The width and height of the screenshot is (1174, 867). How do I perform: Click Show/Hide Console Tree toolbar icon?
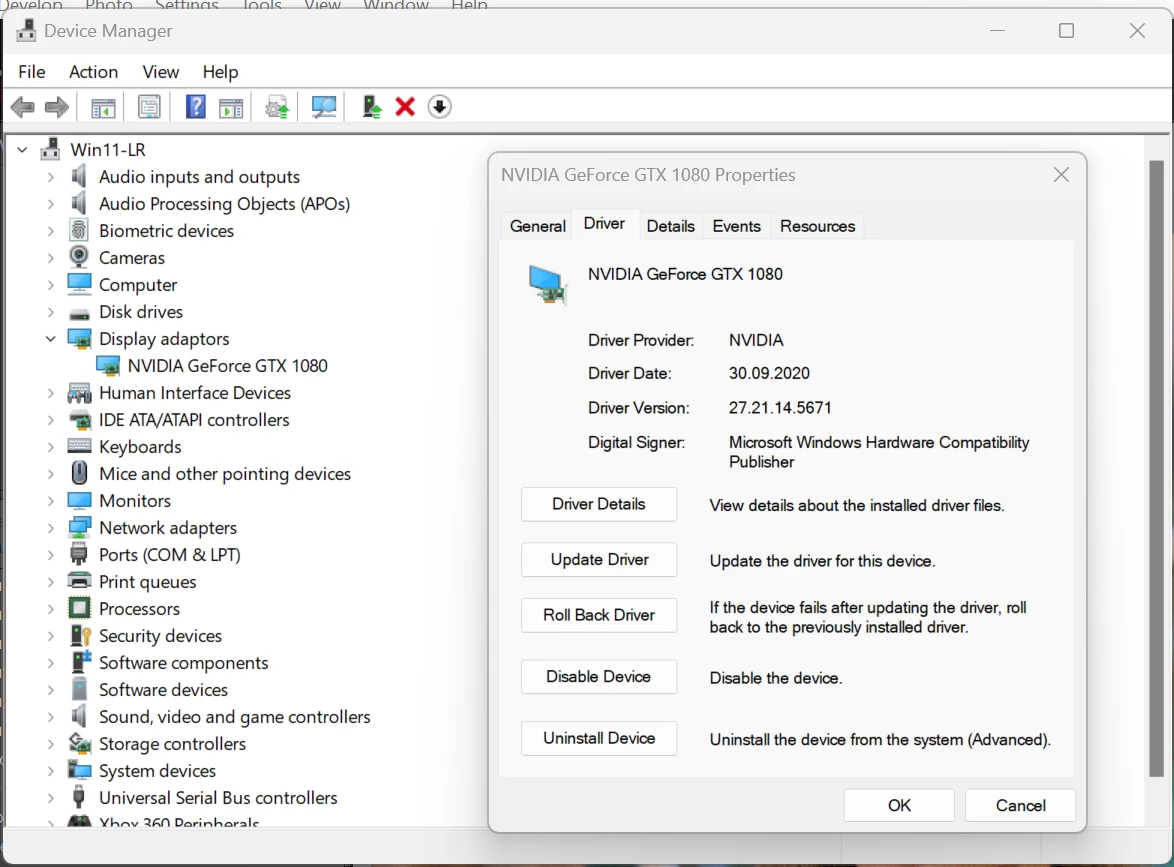(x=103, y=108)
